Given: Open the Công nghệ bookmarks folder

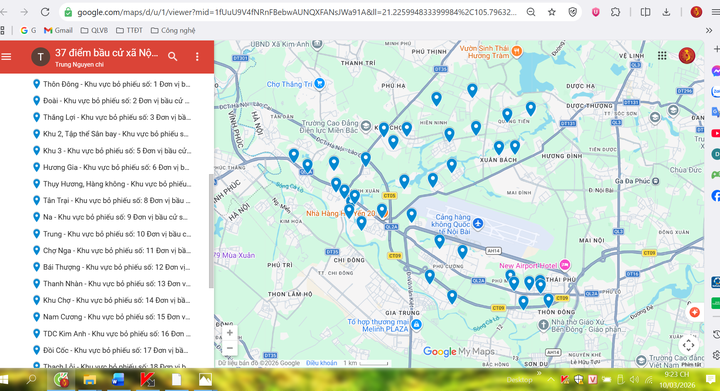Looking at the screenshot, I should point(173,30).
